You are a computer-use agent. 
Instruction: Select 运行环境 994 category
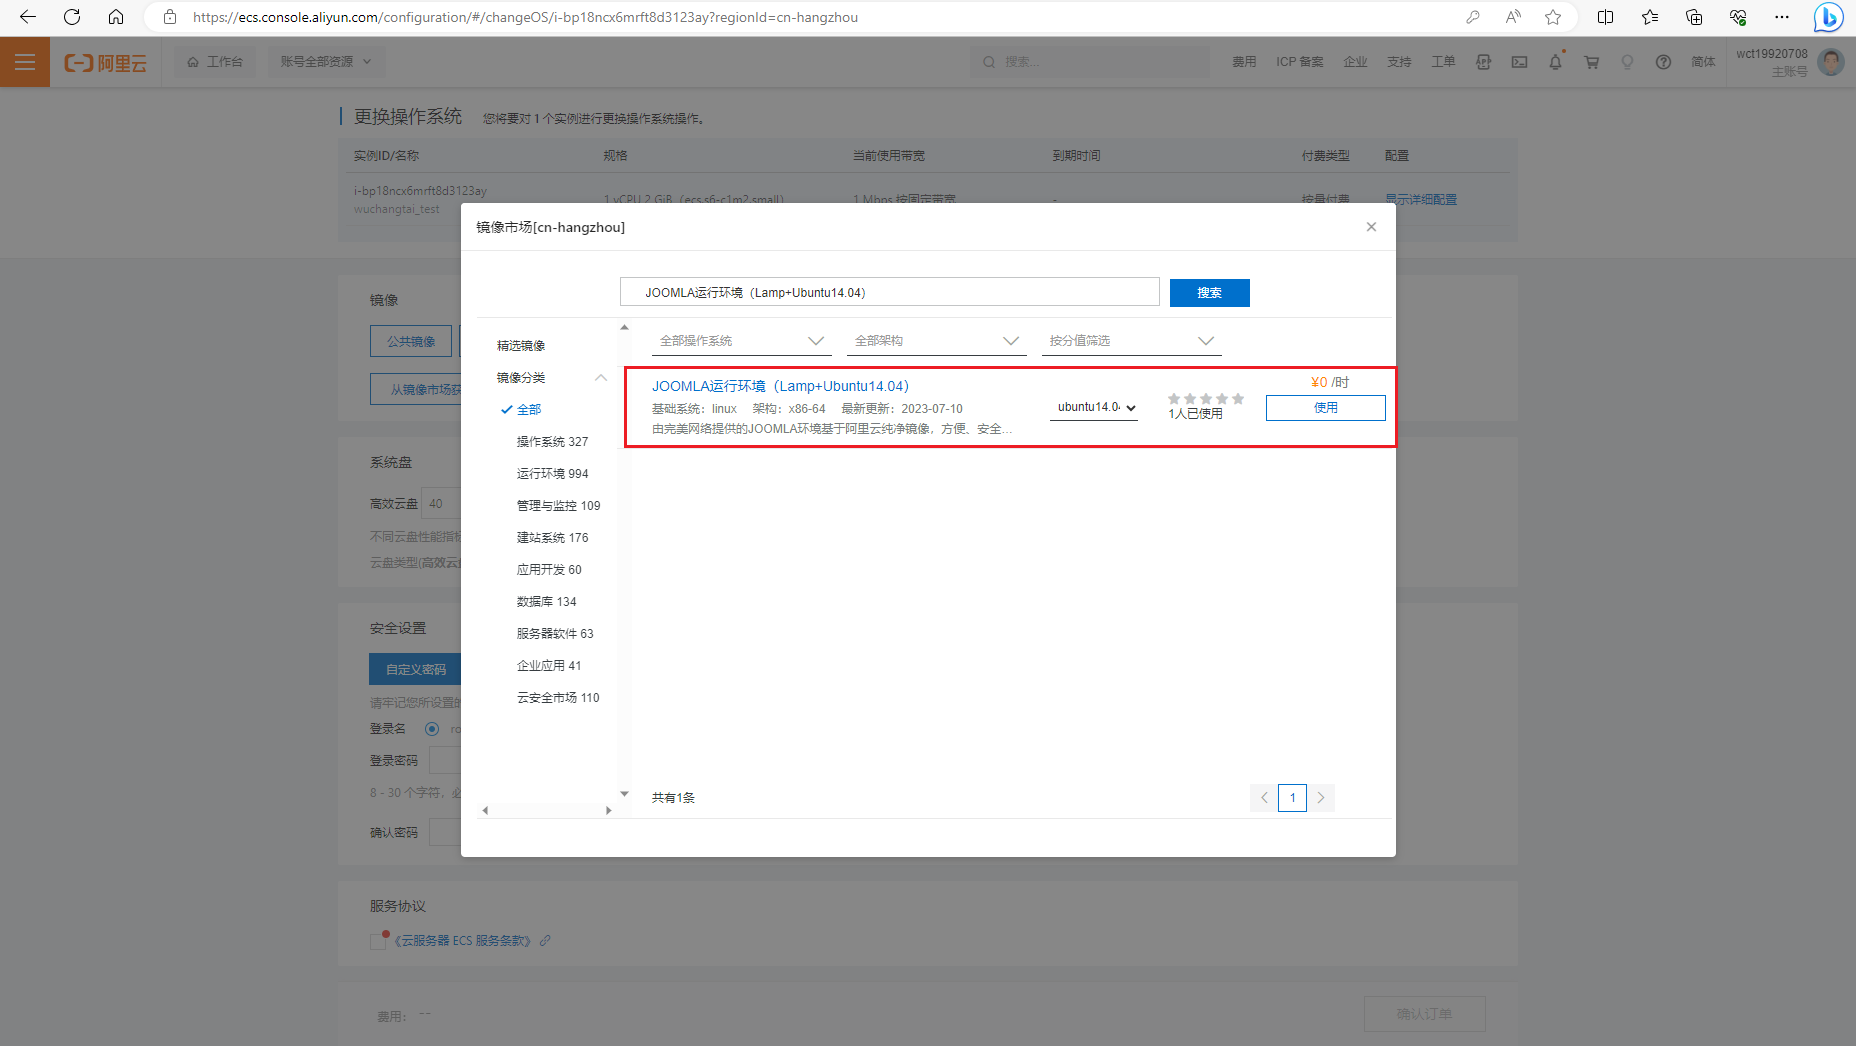[x=552, y=473]
